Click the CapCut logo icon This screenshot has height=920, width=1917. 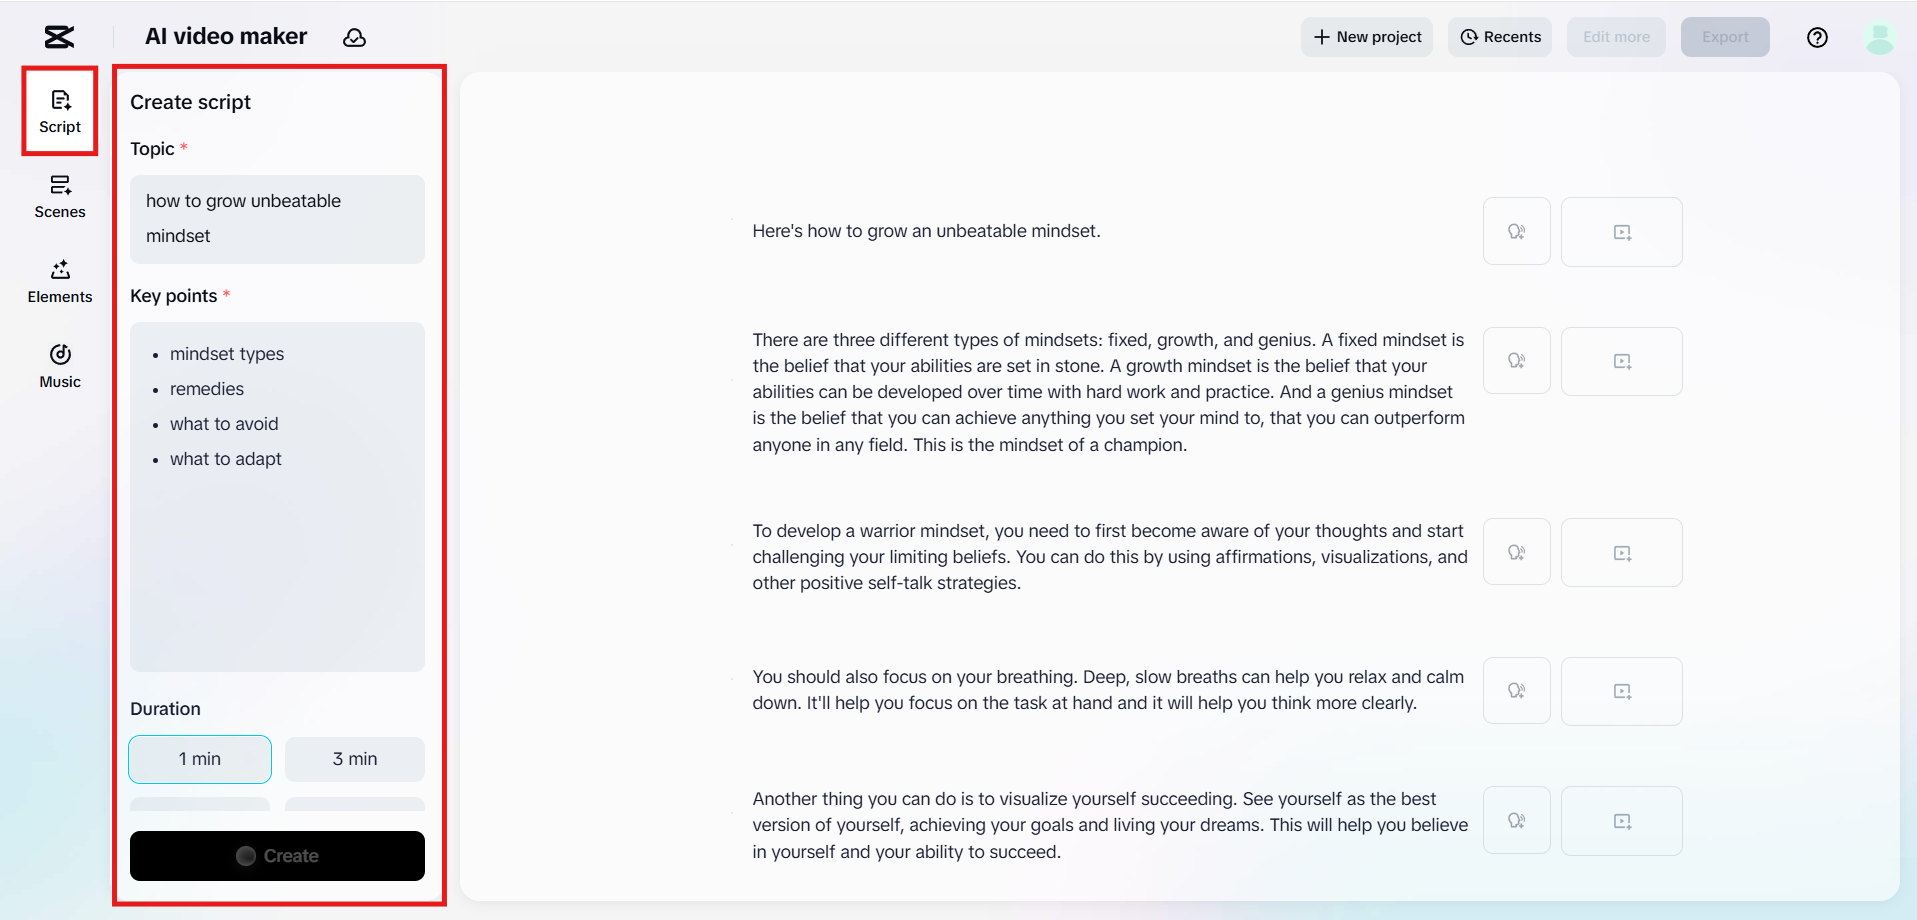[x=59, y=37]
